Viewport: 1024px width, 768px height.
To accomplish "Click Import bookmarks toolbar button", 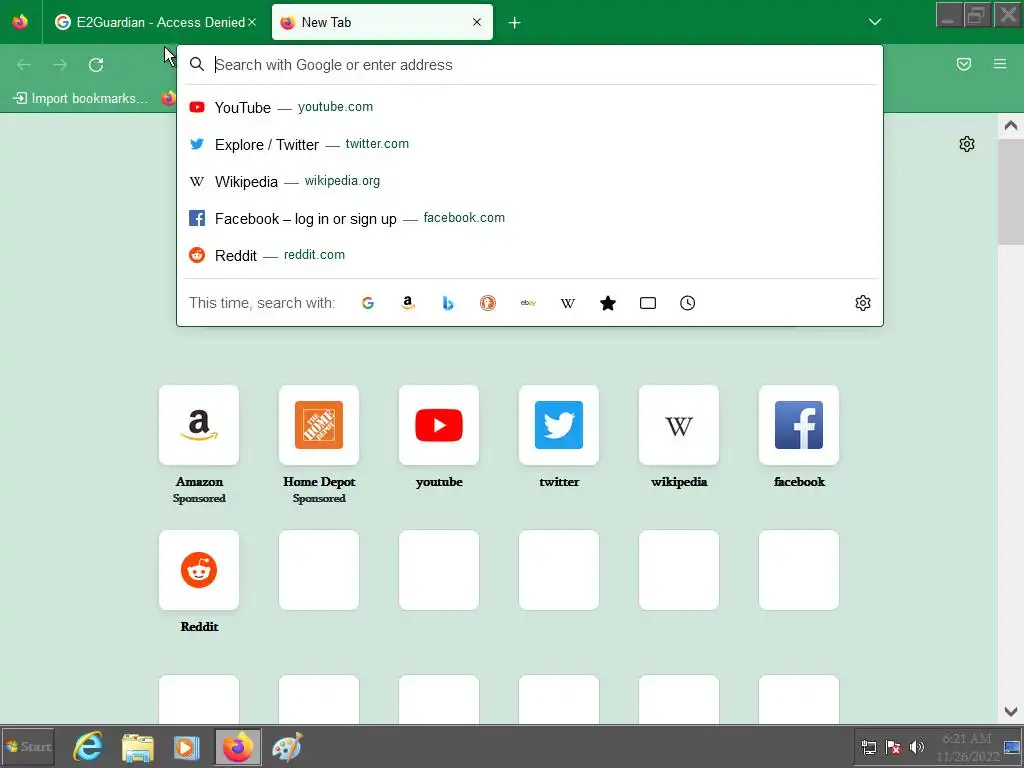I will click(x=81, y=99).
